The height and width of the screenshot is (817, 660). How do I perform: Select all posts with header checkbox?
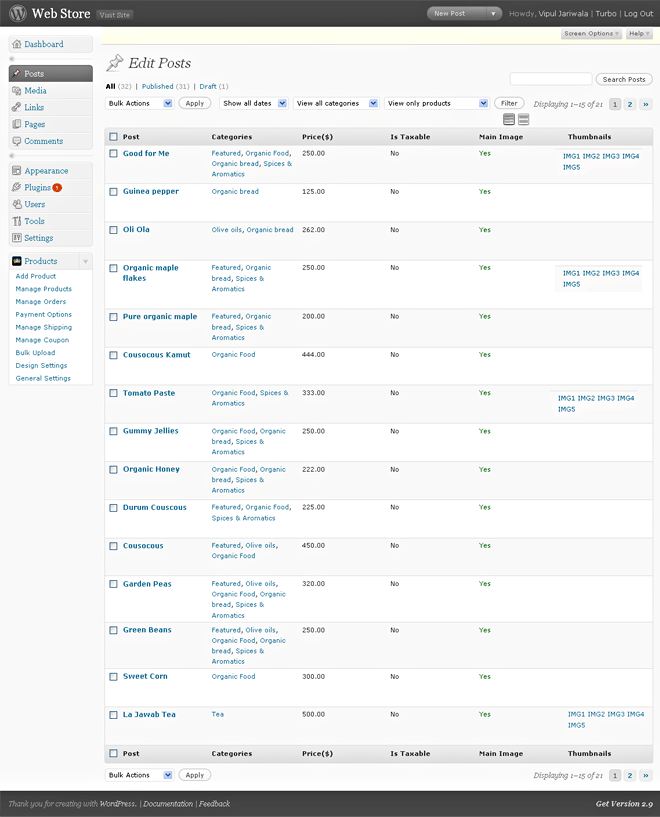(114, 137)
